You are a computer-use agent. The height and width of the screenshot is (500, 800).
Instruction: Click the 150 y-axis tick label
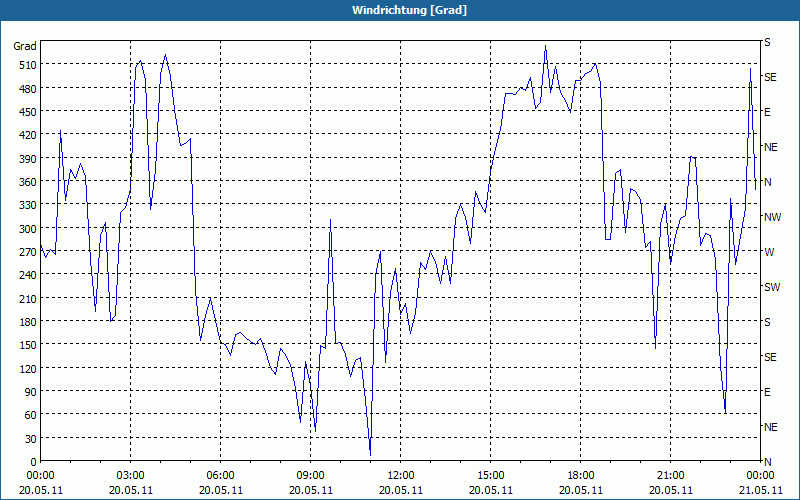point(28,345)
